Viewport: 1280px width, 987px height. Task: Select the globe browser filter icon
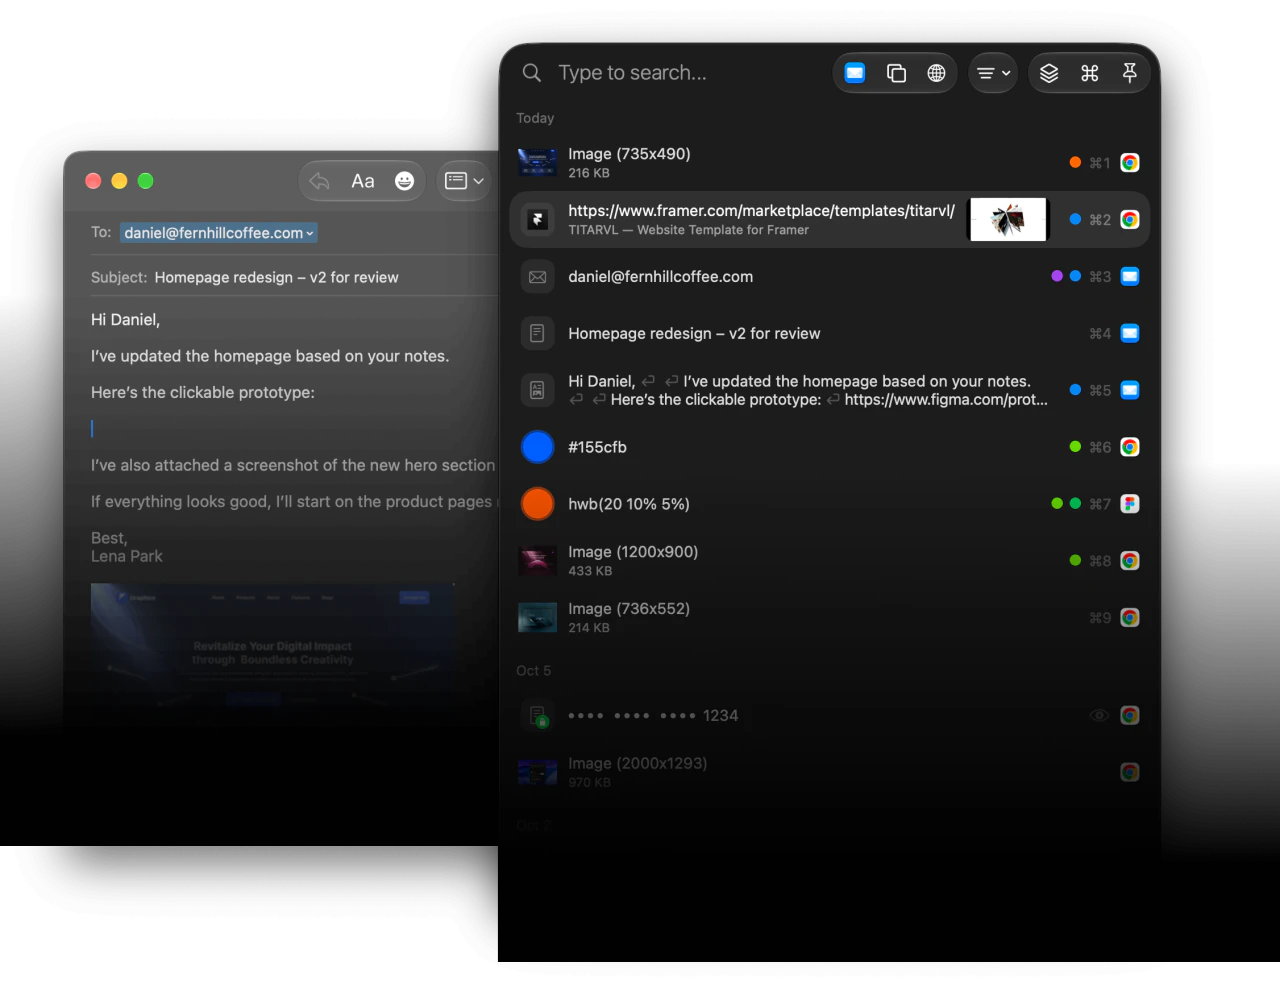(936, 73)
